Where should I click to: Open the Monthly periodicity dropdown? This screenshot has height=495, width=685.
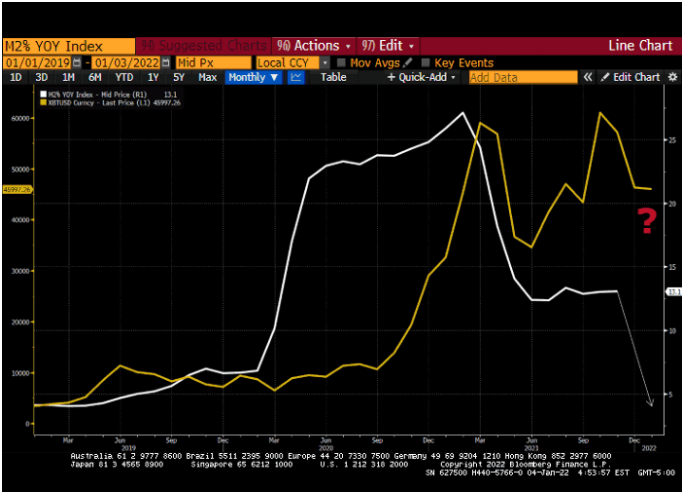[253, 77]
